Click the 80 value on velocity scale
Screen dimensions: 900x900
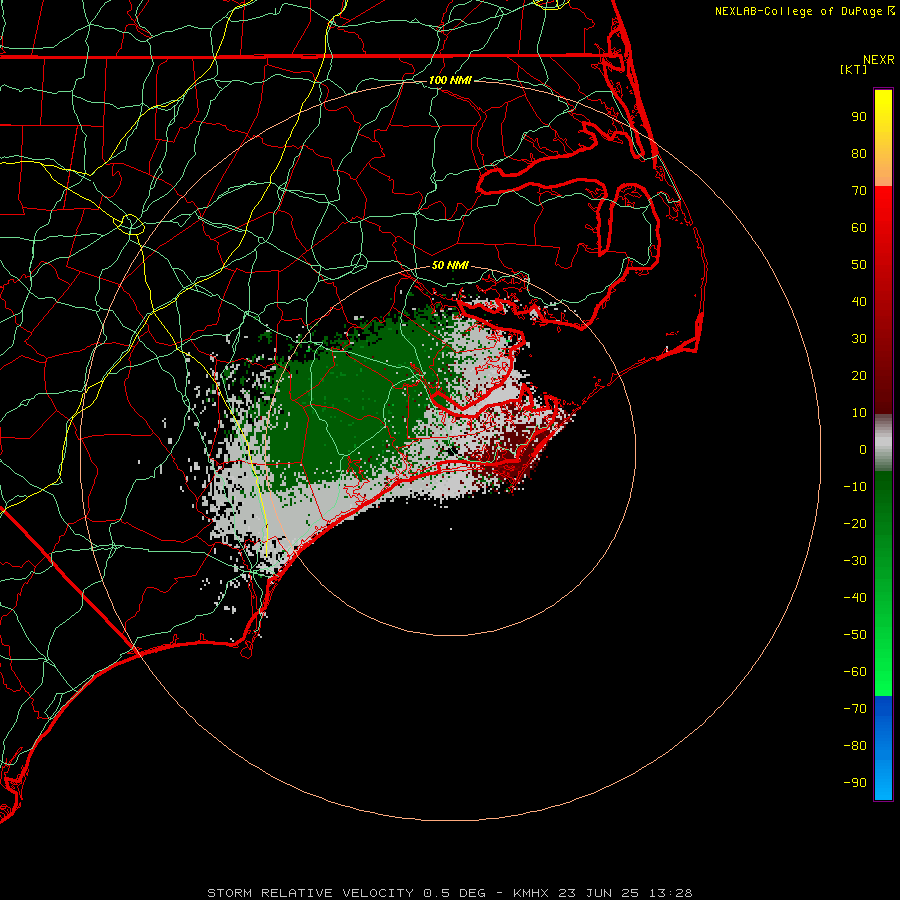point(859,153)
